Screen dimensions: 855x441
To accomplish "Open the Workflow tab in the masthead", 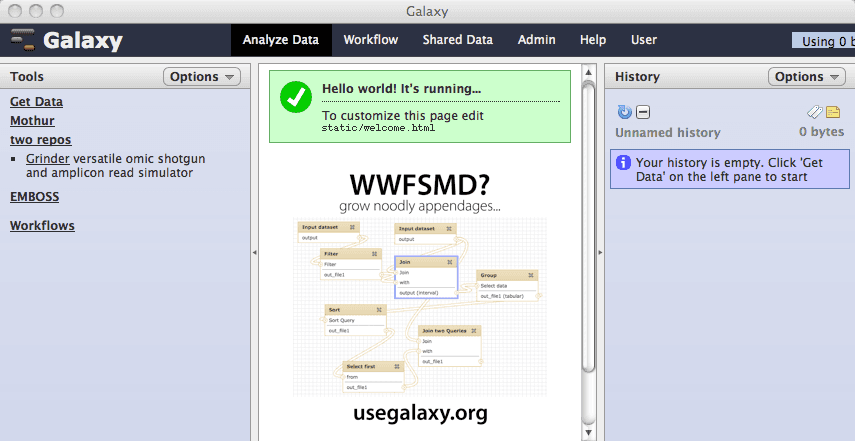I will (x=370, y=40).
